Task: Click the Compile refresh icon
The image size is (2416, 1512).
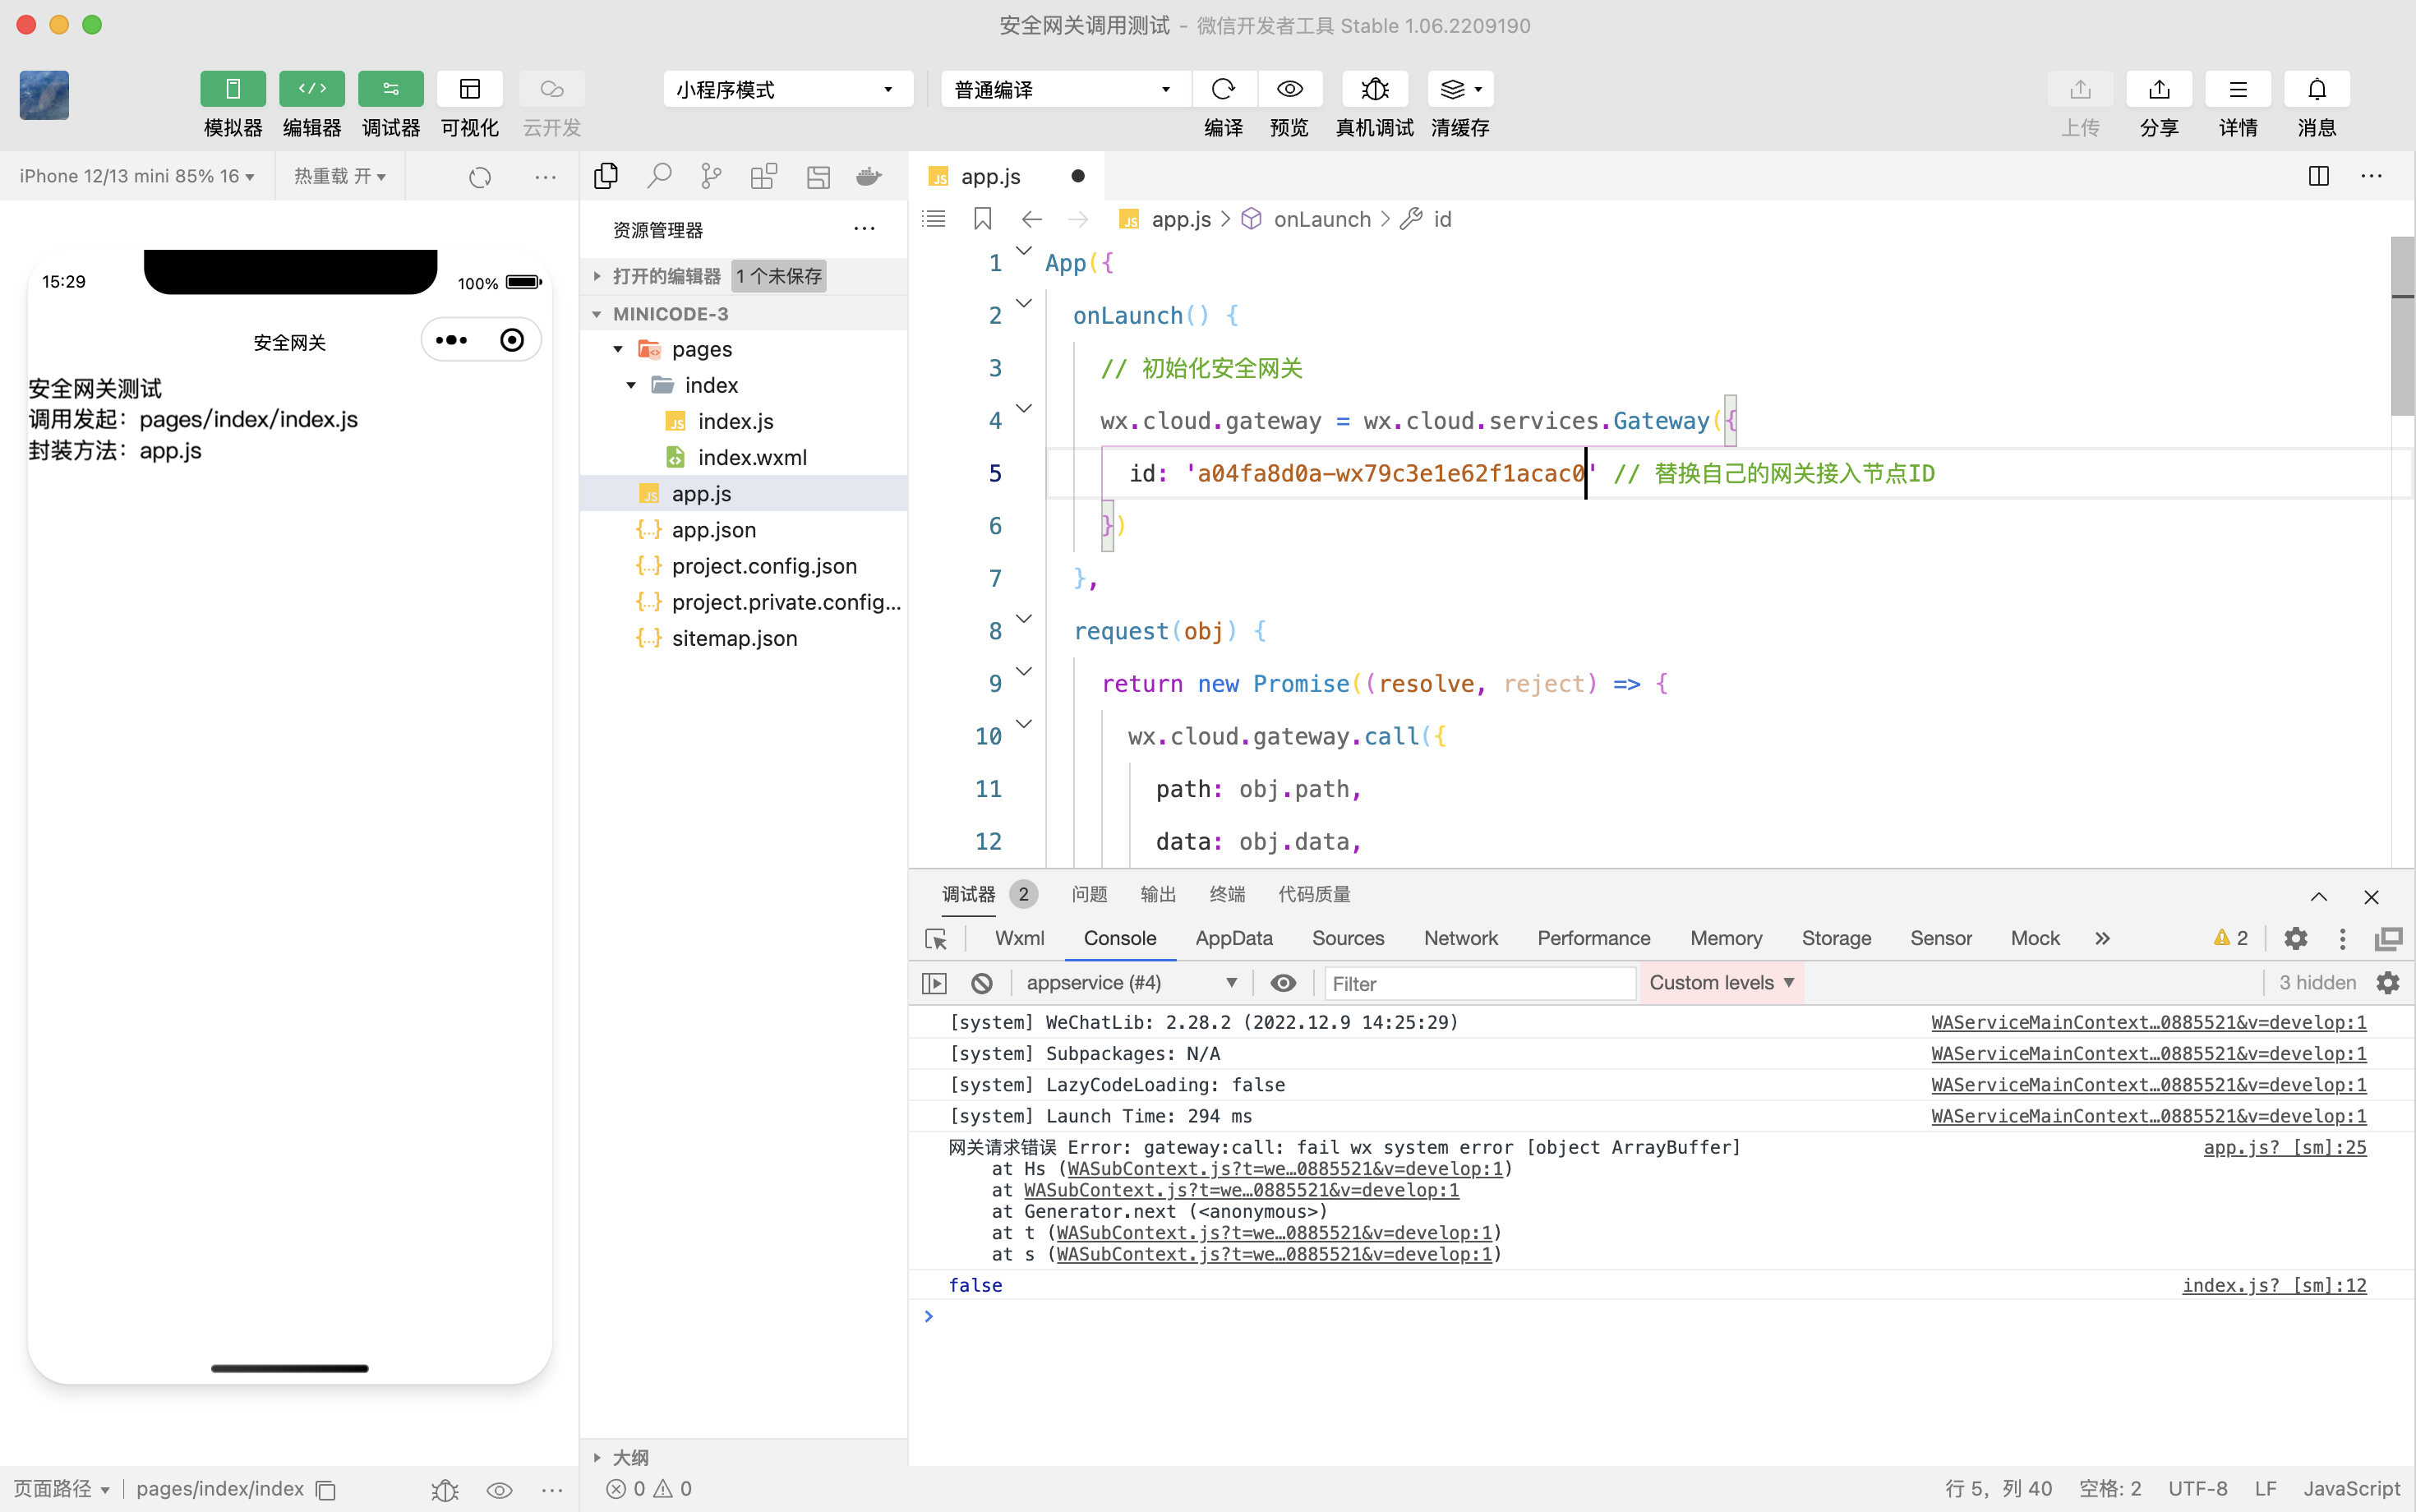Action: coord(1222,89)
